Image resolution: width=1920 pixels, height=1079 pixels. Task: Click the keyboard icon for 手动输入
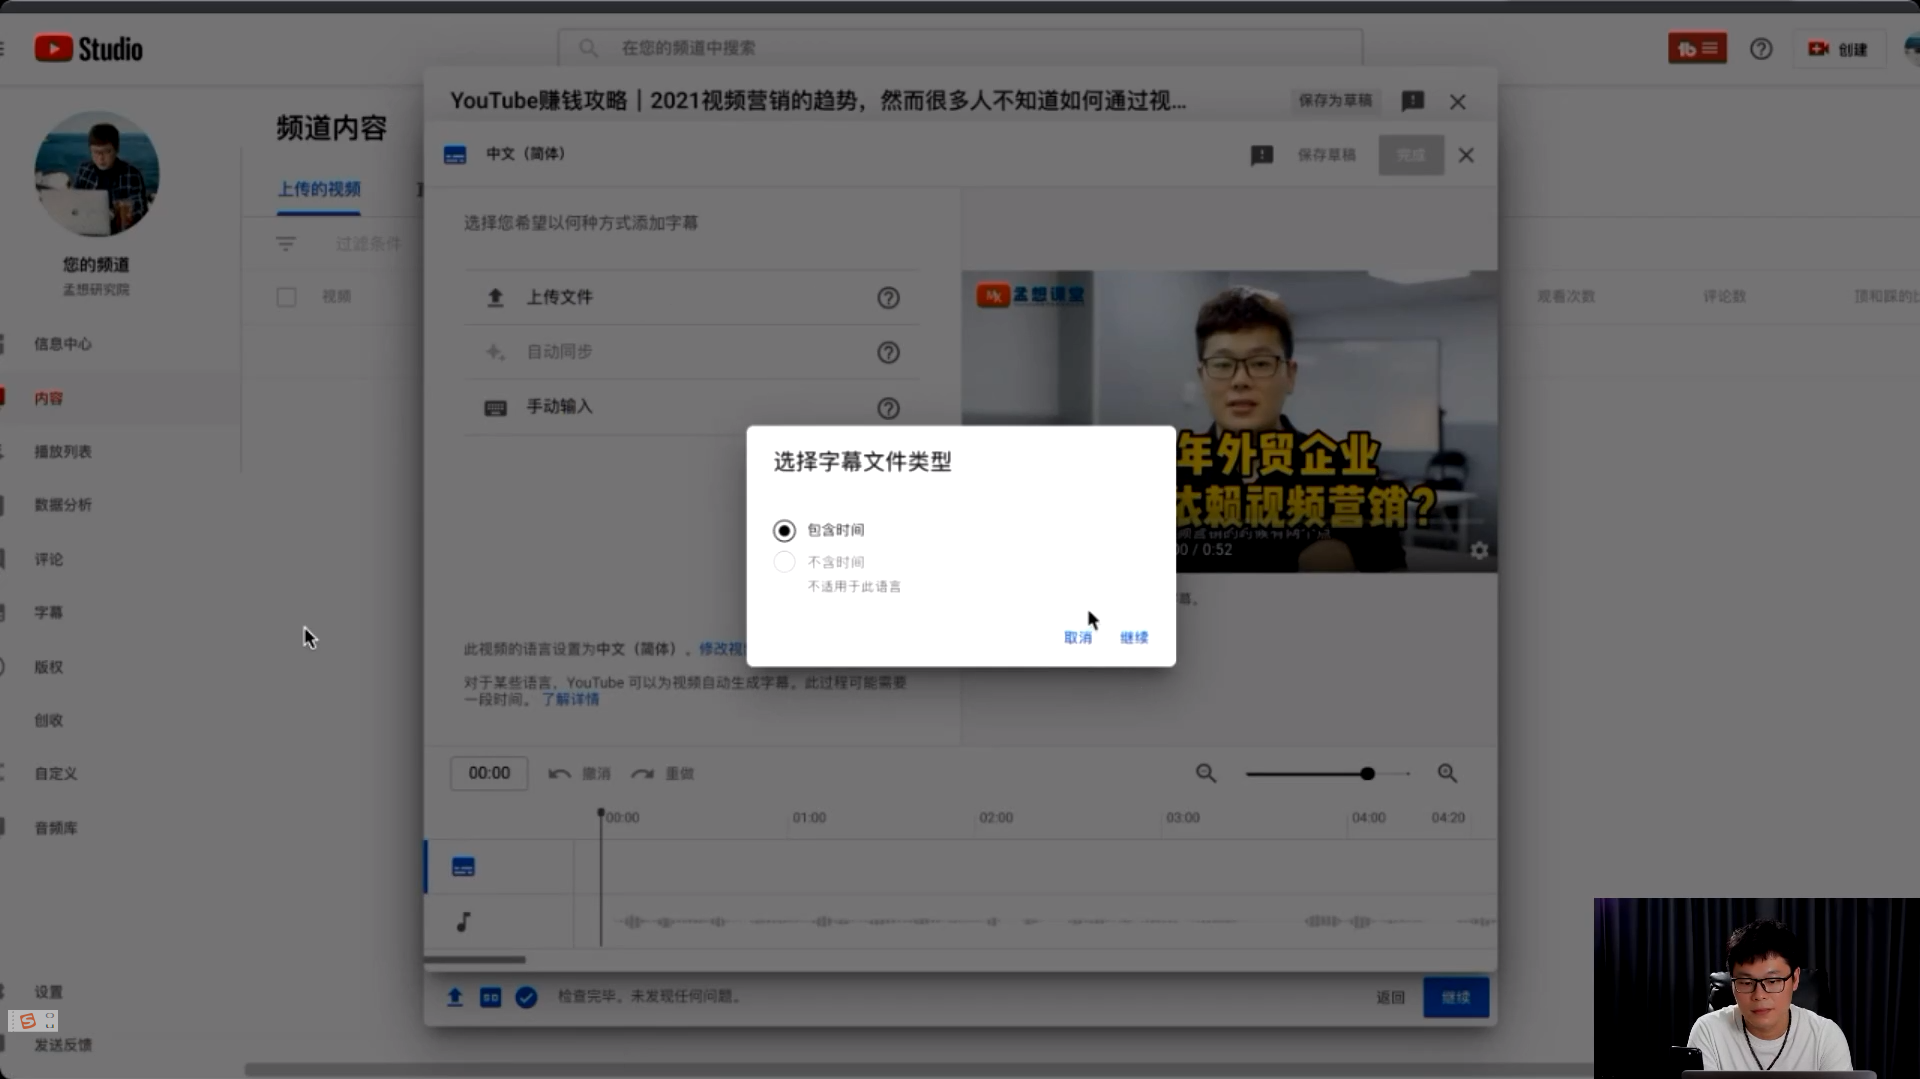pyautogui.click(x=495, y=408)
